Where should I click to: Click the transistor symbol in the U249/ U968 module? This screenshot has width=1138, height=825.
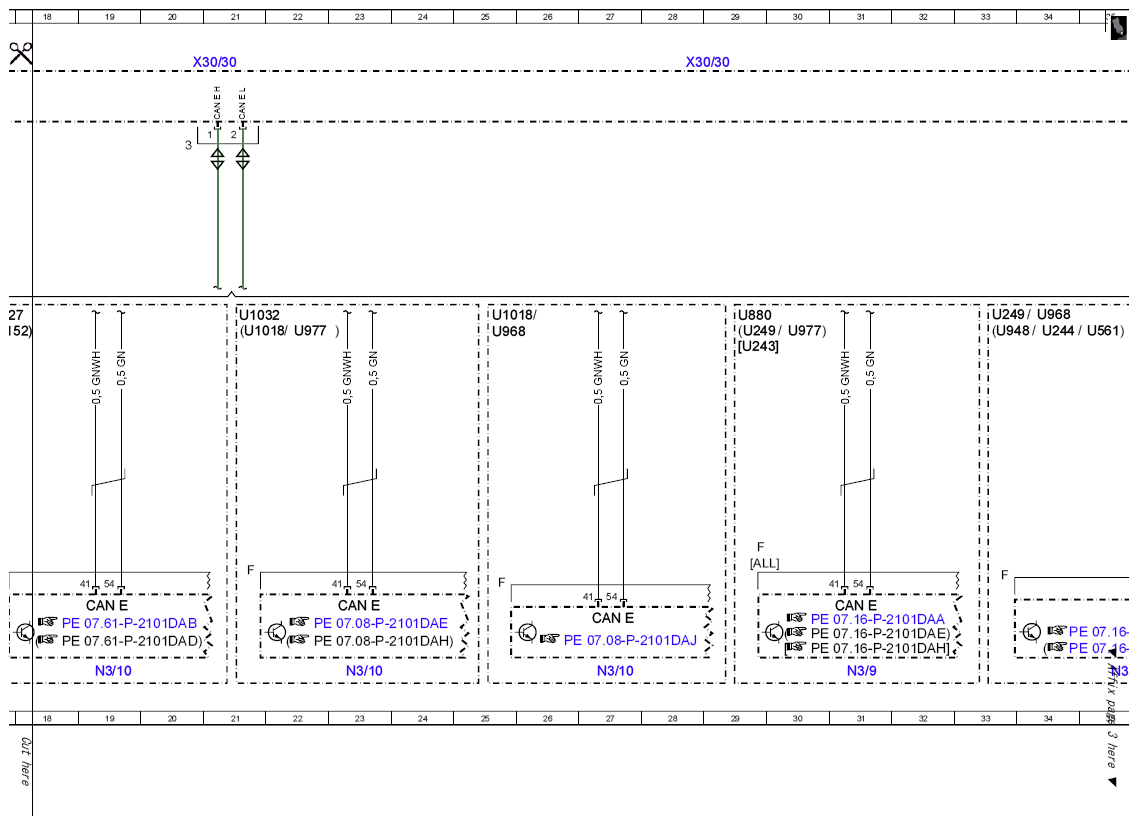(1031, 632)
